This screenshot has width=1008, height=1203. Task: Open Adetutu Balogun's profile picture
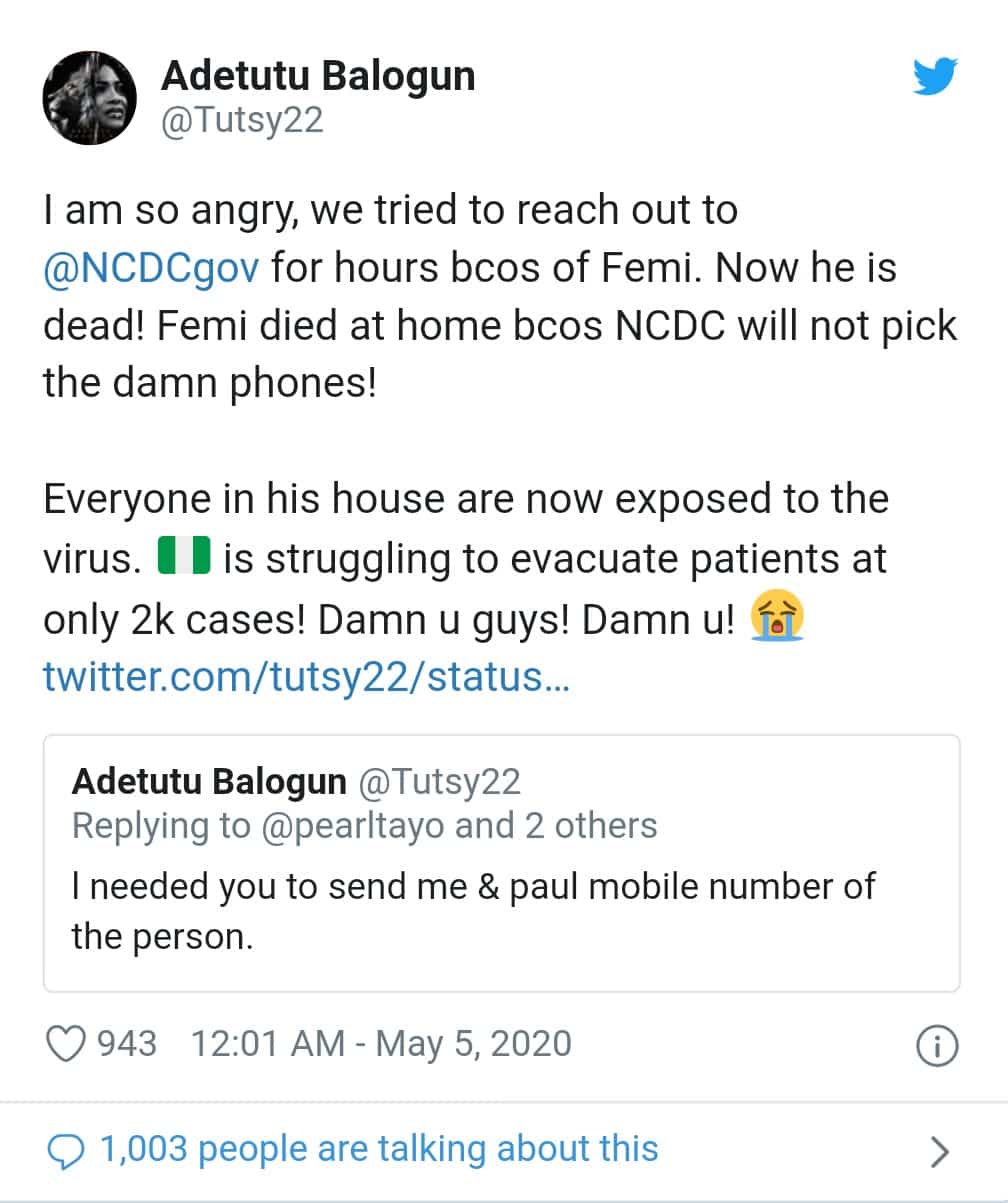pyautogui.click(x=89, y=97)
